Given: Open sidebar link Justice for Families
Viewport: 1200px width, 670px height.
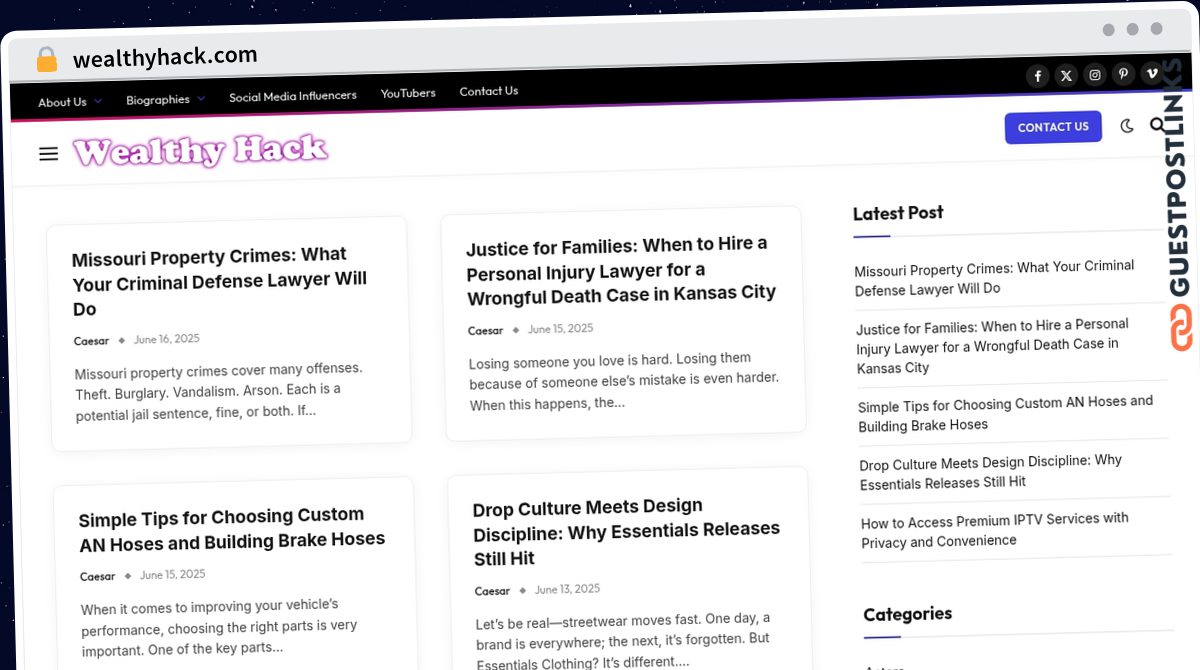Looking at the screenshot, I should coord(992,346).
